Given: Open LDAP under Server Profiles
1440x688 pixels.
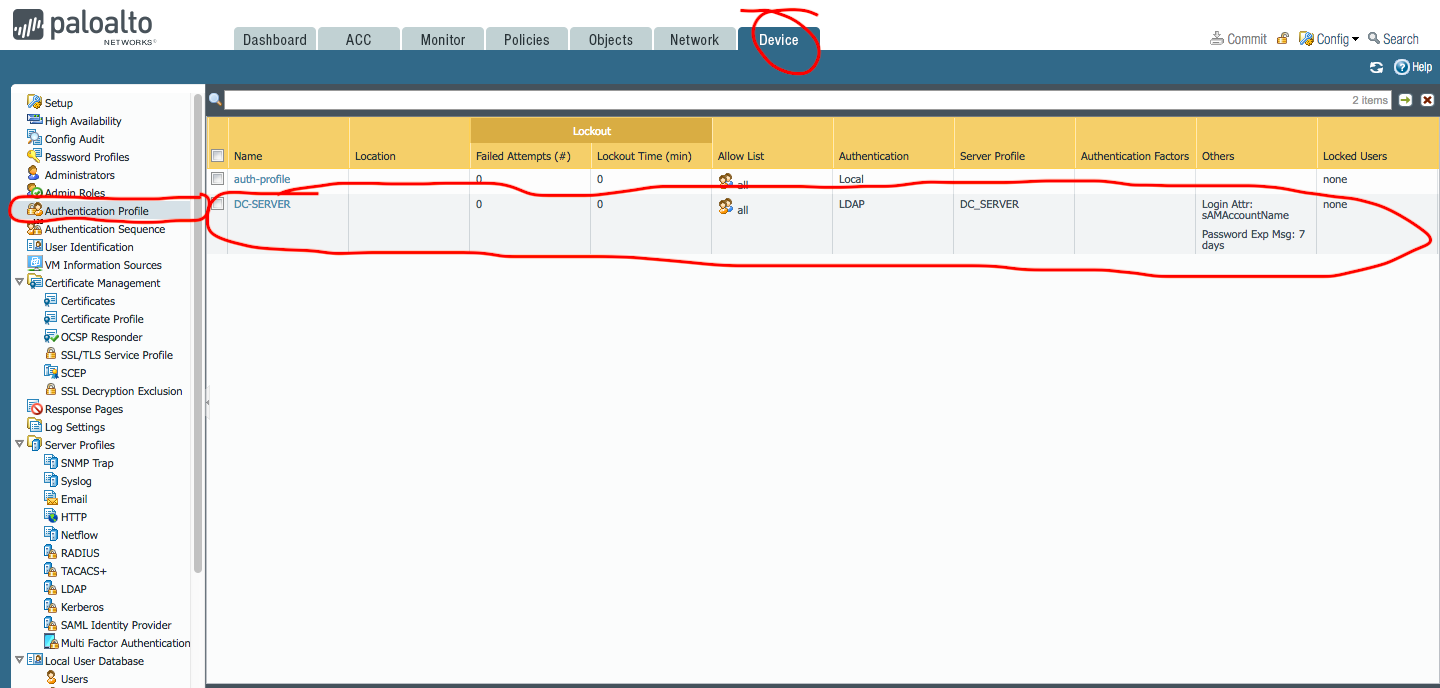Looking at the screenshot, I should (x=74, y=589).
